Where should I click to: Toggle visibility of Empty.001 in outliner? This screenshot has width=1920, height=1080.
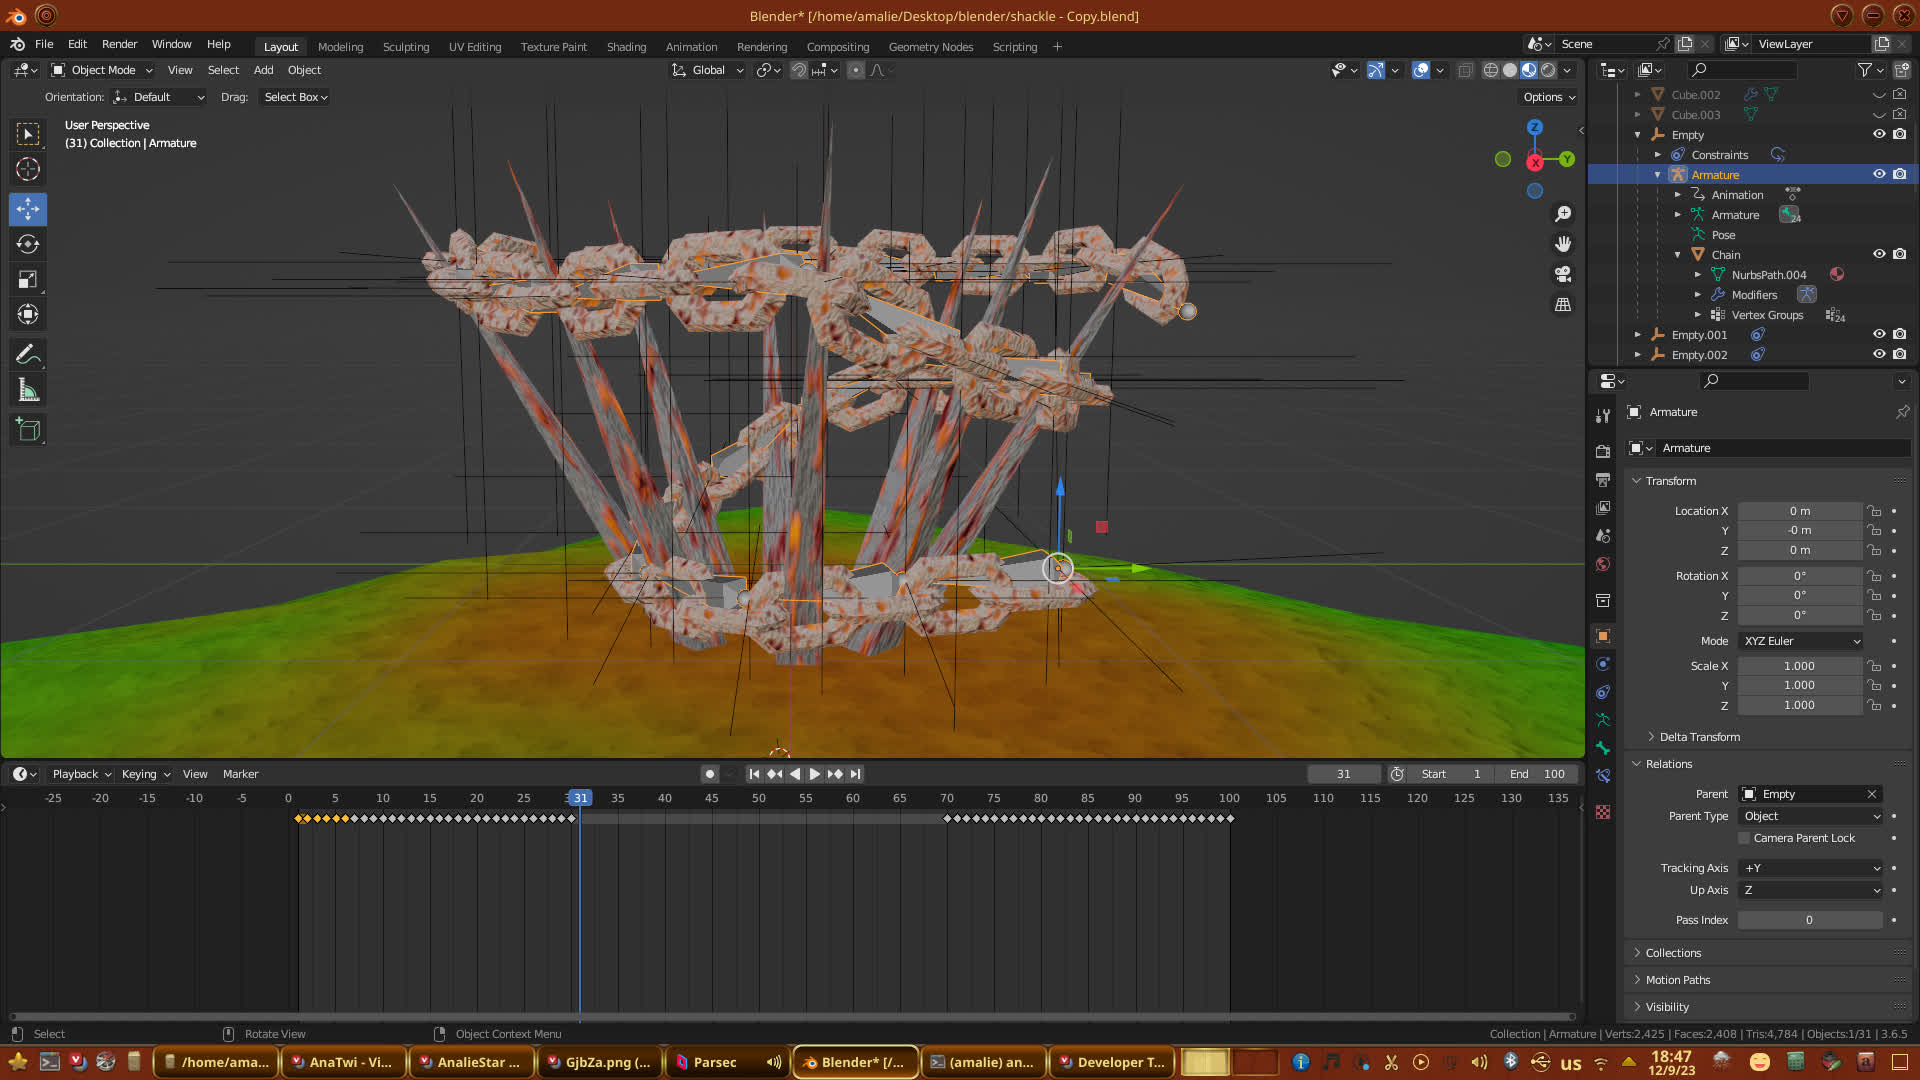coord(1879,334)
